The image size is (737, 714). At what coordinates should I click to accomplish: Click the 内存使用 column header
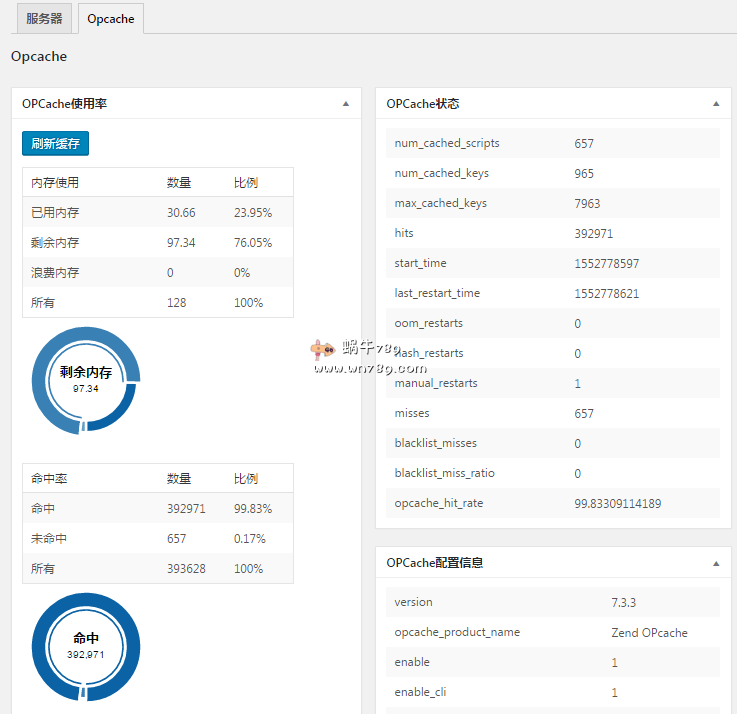[55, 183]
